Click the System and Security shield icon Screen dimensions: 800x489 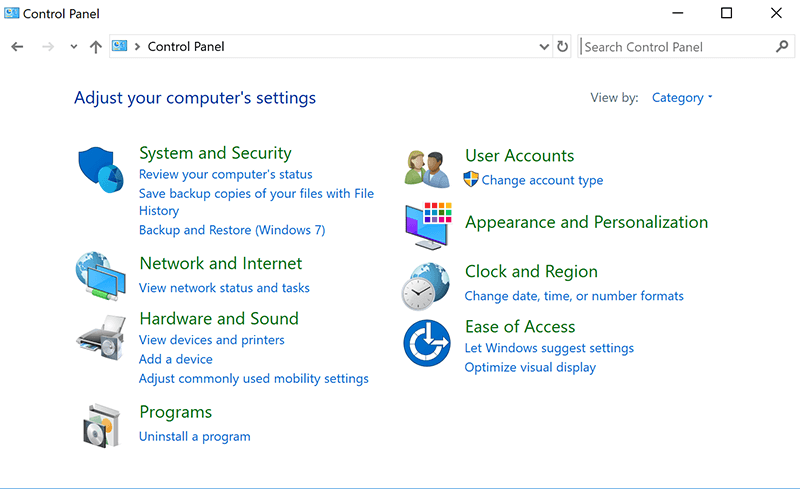101,166
